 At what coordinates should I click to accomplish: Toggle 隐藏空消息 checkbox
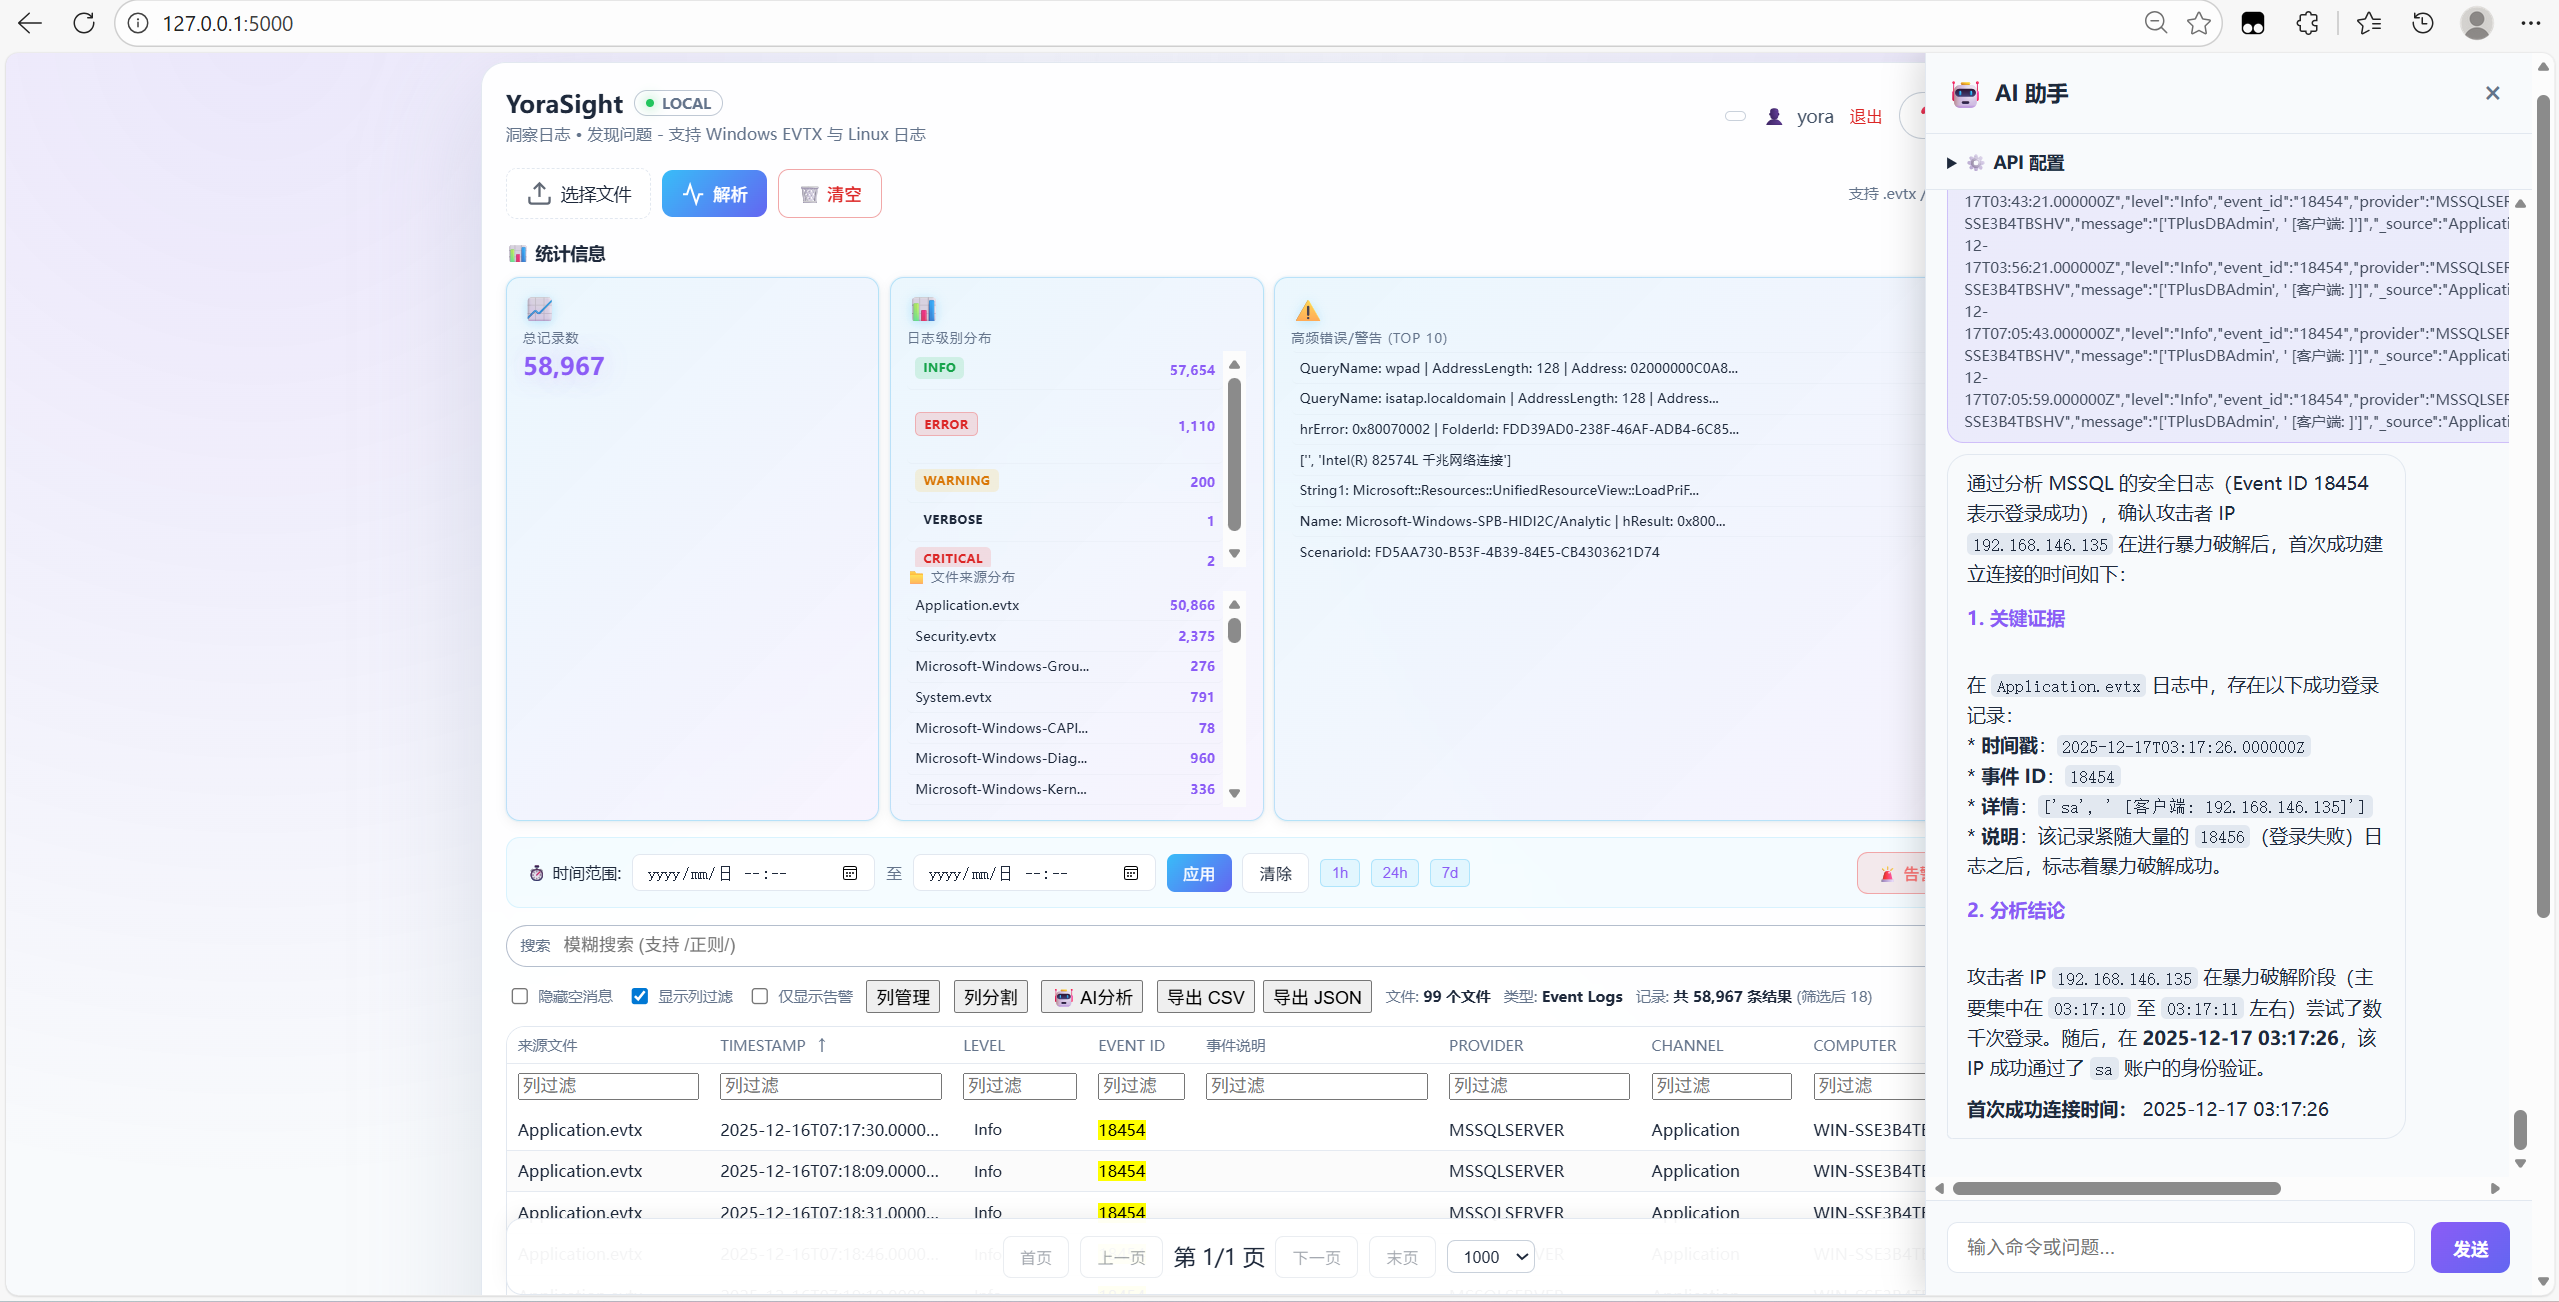(x=520, y=996)
